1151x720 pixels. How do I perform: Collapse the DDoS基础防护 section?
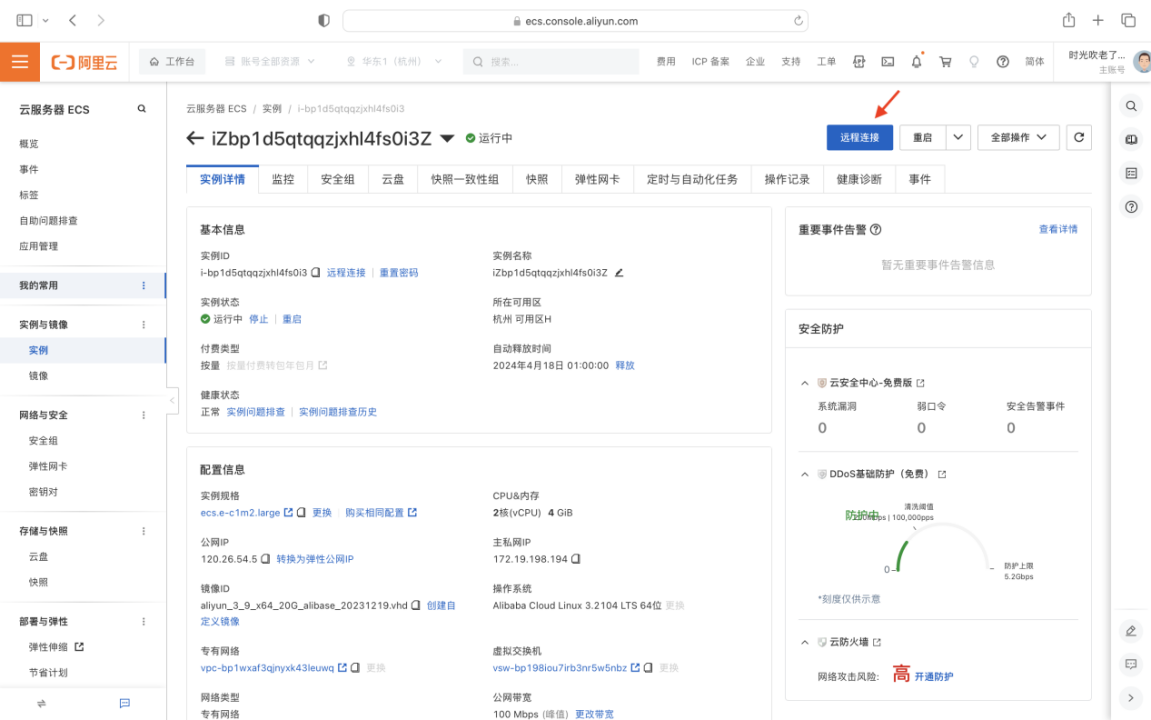(805, 474)
